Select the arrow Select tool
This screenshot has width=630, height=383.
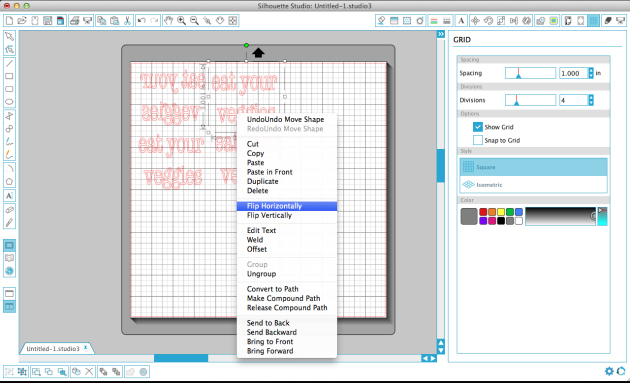[9, 37]
